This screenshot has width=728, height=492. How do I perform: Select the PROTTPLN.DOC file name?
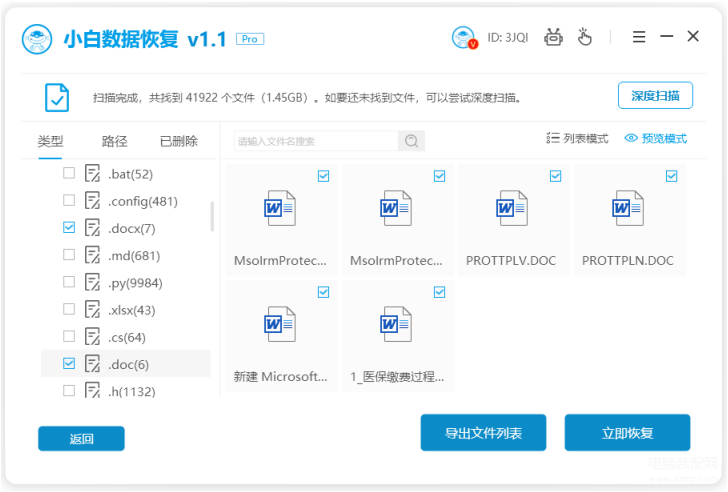click(x=628, y=260)
